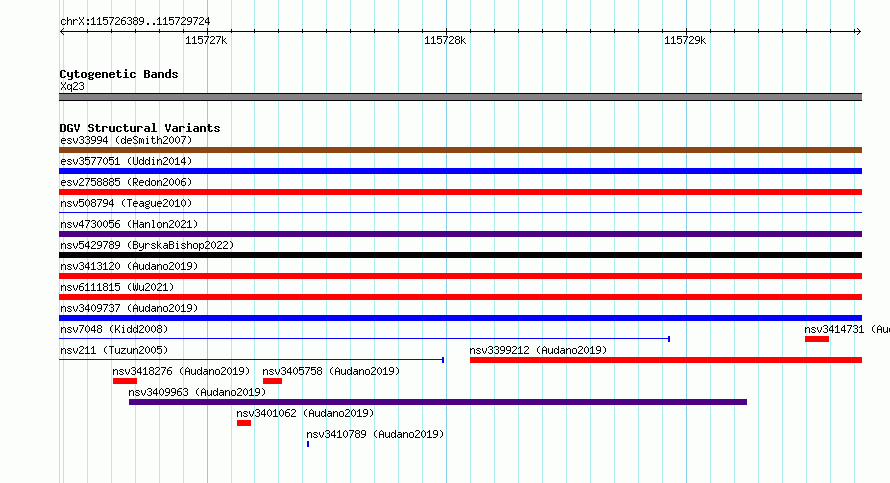Select the blue esv3577051 variant bar
890x483 pixels.
[x=460, y=171]
